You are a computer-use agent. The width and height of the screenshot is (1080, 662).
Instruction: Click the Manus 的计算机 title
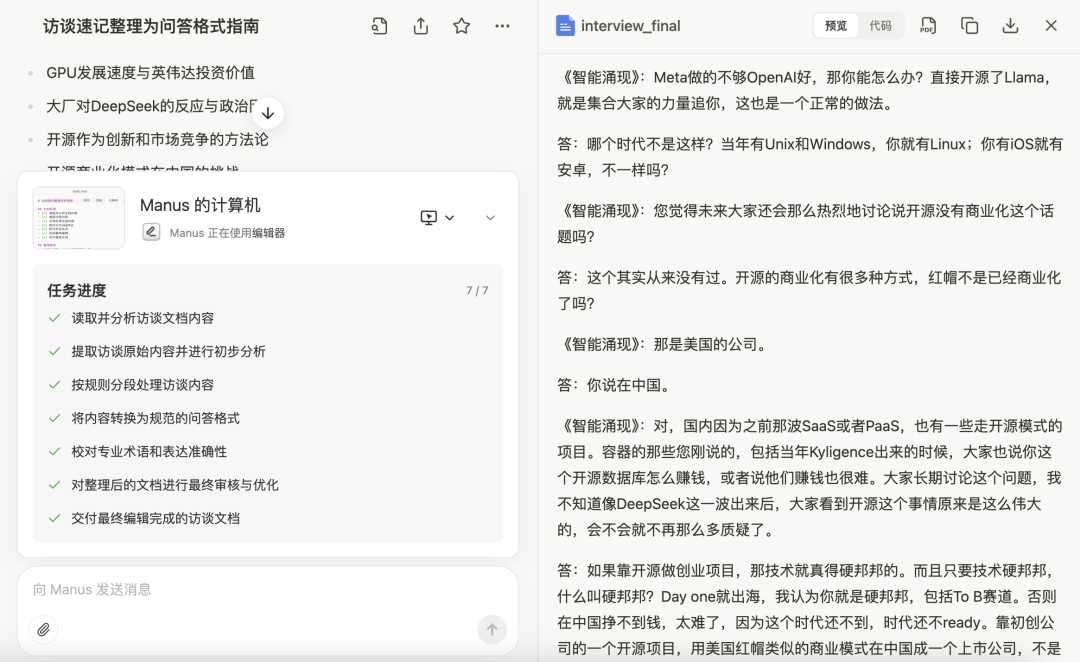click(200, 205)
